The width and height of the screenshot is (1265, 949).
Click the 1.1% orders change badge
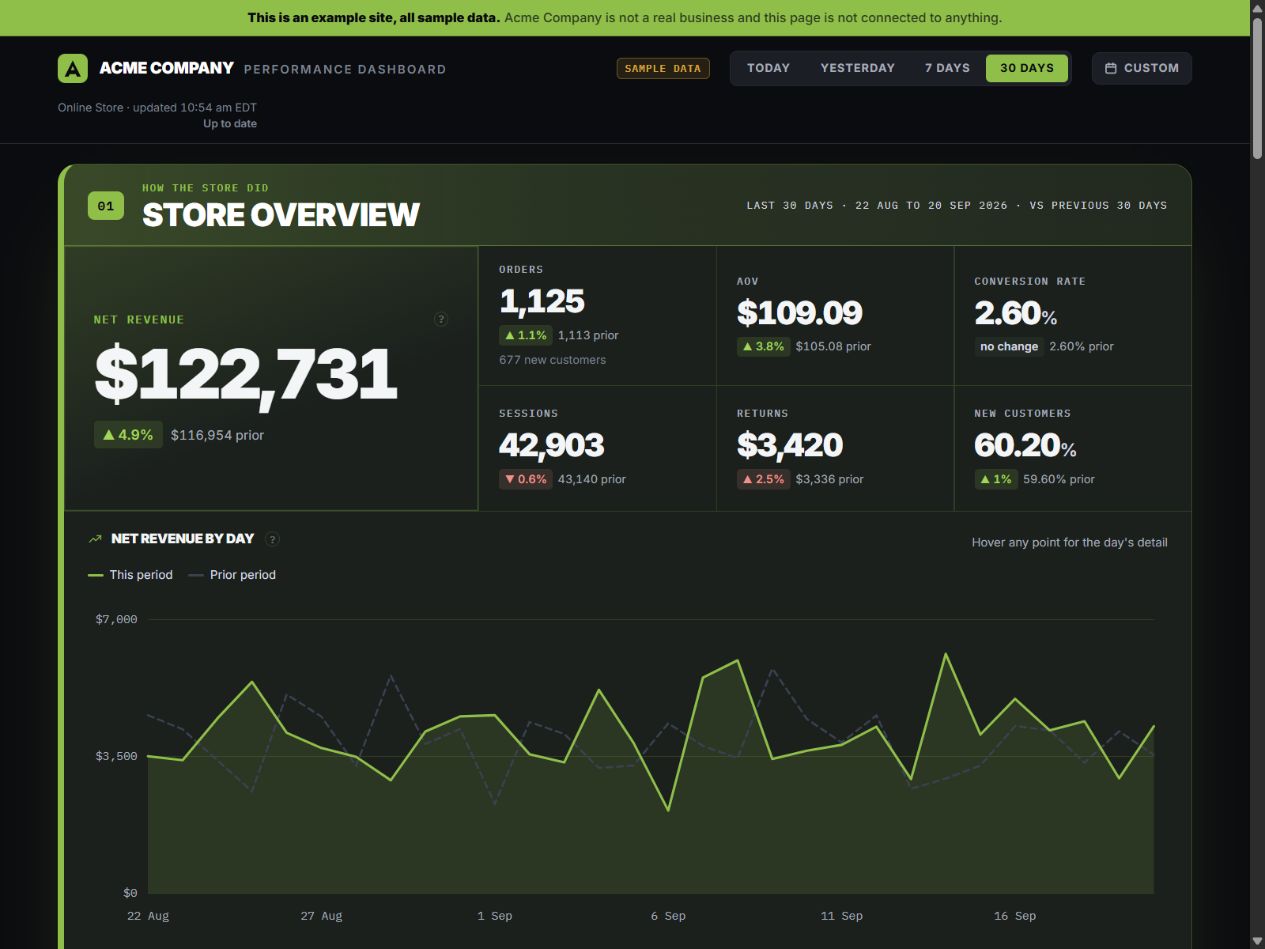click(x=525, y=335)
